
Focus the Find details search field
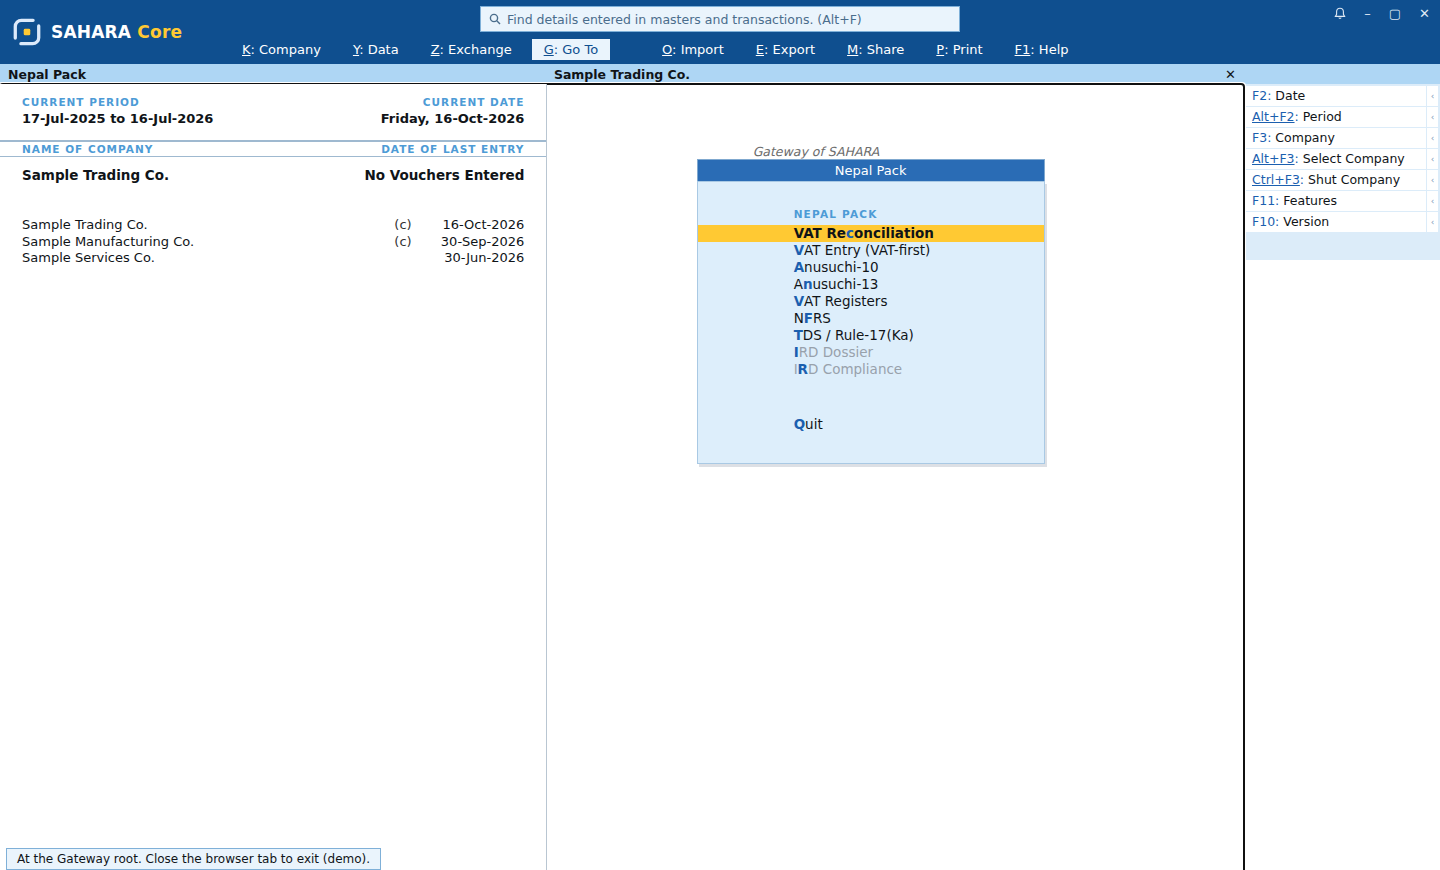(x=720, y=19)
